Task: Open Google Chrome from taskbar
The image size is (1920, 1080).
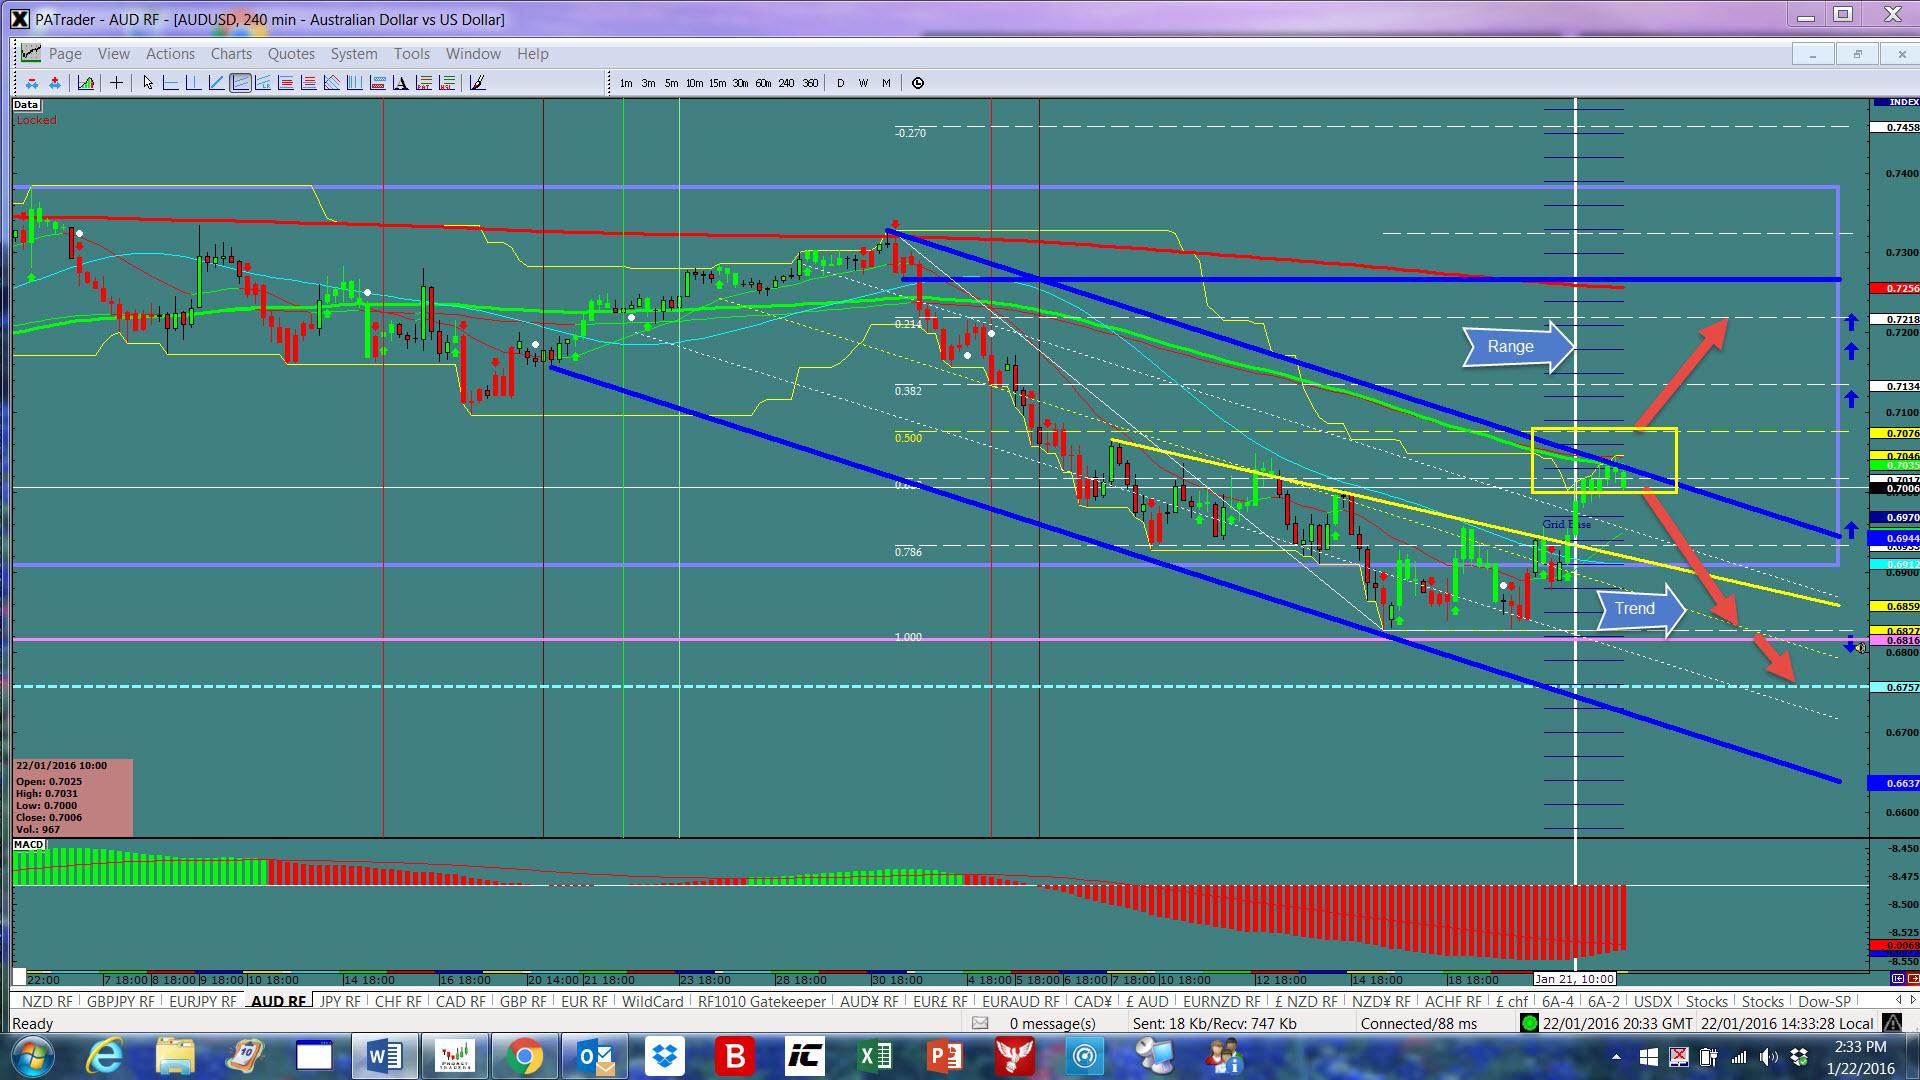Action: pyautogui.click(x=524, y=1056)
